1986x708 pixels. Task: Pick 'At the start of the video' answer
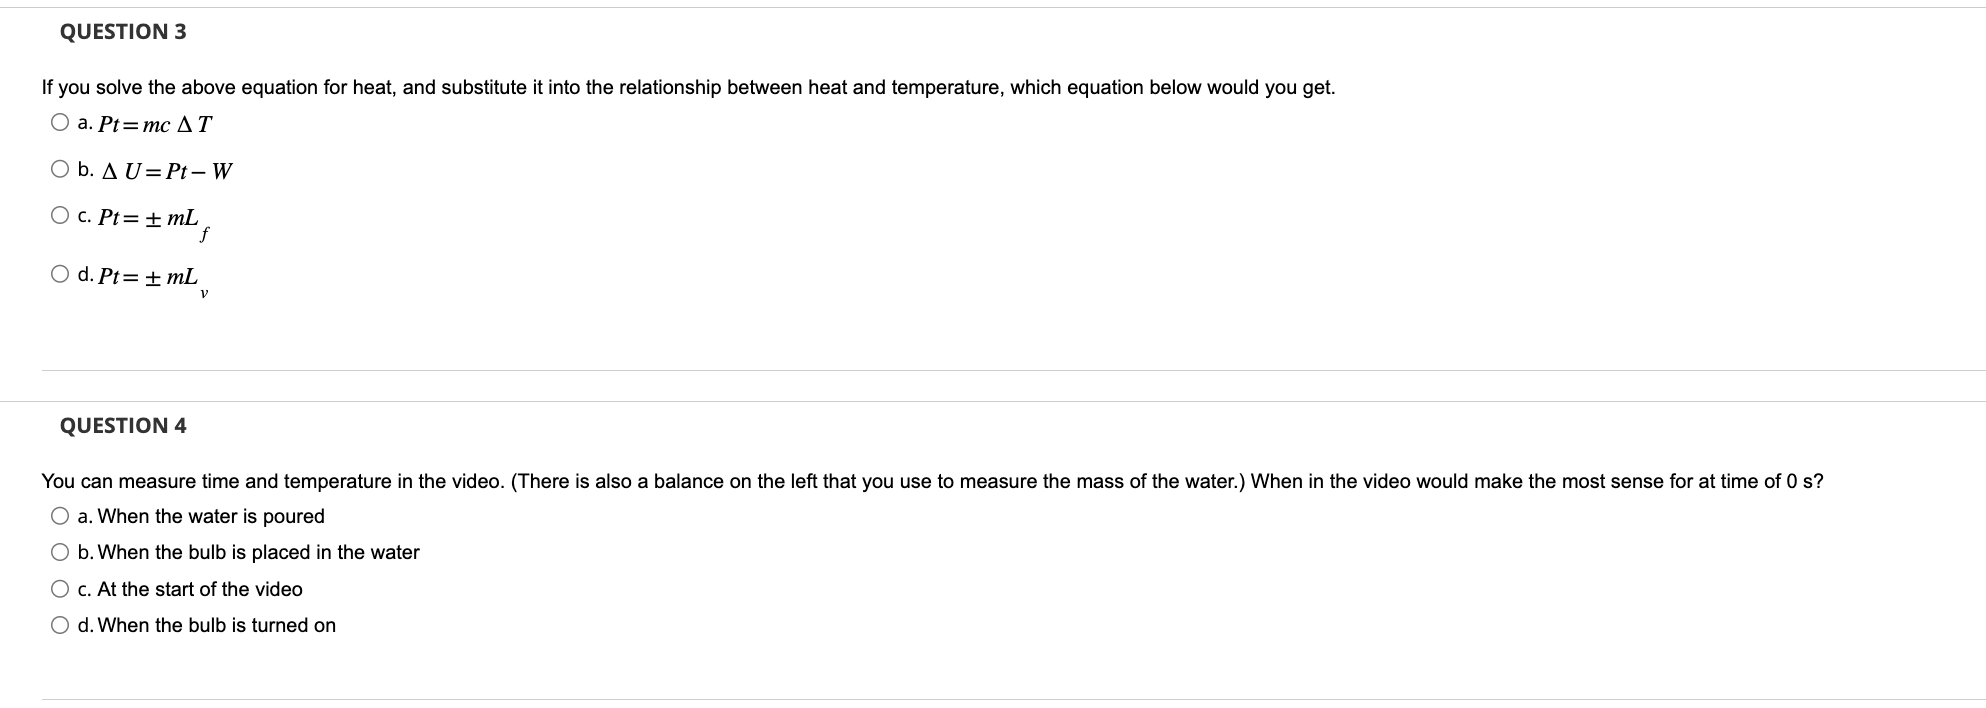tap(59, 588)
